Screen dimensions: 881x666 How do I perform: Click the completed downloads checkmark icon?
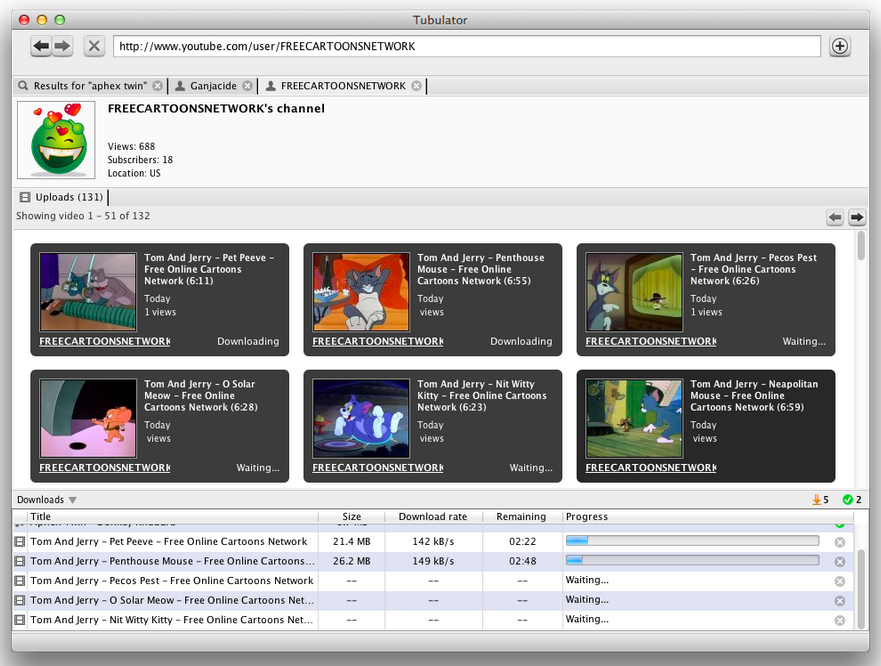847,500
